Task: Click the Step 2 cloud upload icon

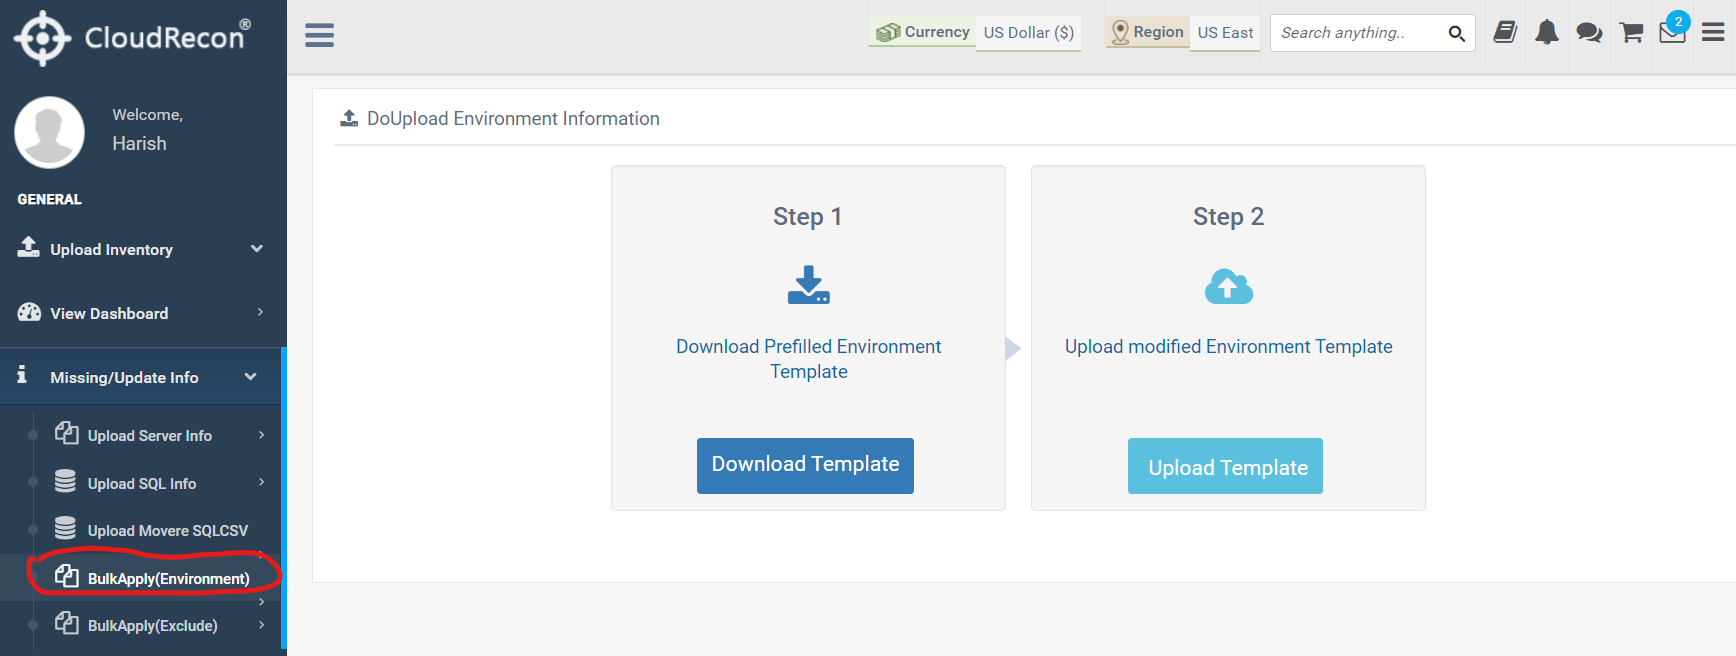Action: click(x=1228, y=287)
